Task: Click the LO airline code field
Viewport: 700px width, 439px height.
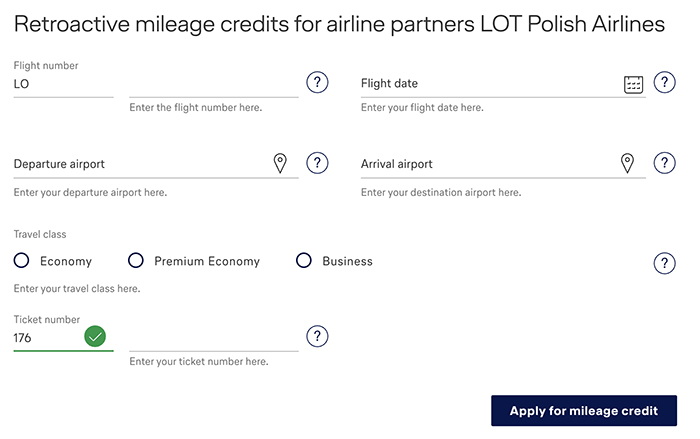Action: click(x=63, y=84)
